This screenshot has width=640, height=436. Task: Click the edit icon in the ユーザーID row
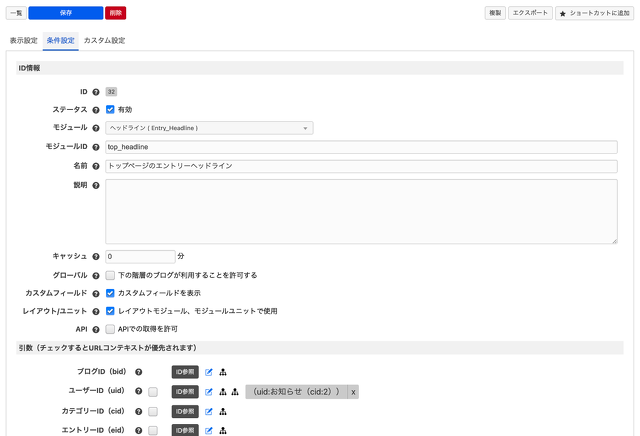209,392
